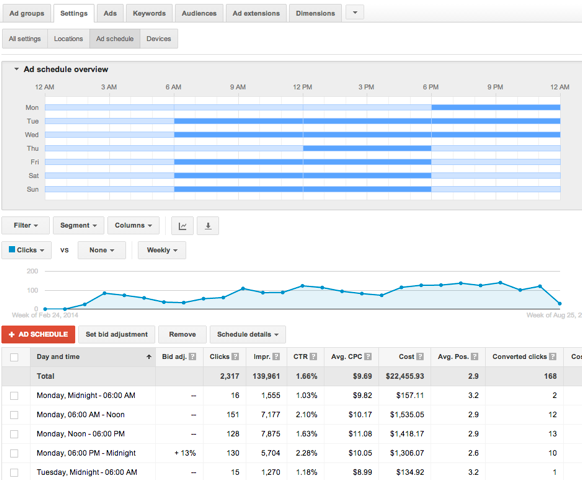Click total clicks value 2,317
Screen dimensions: 582x480
click(x=229, y=376)
